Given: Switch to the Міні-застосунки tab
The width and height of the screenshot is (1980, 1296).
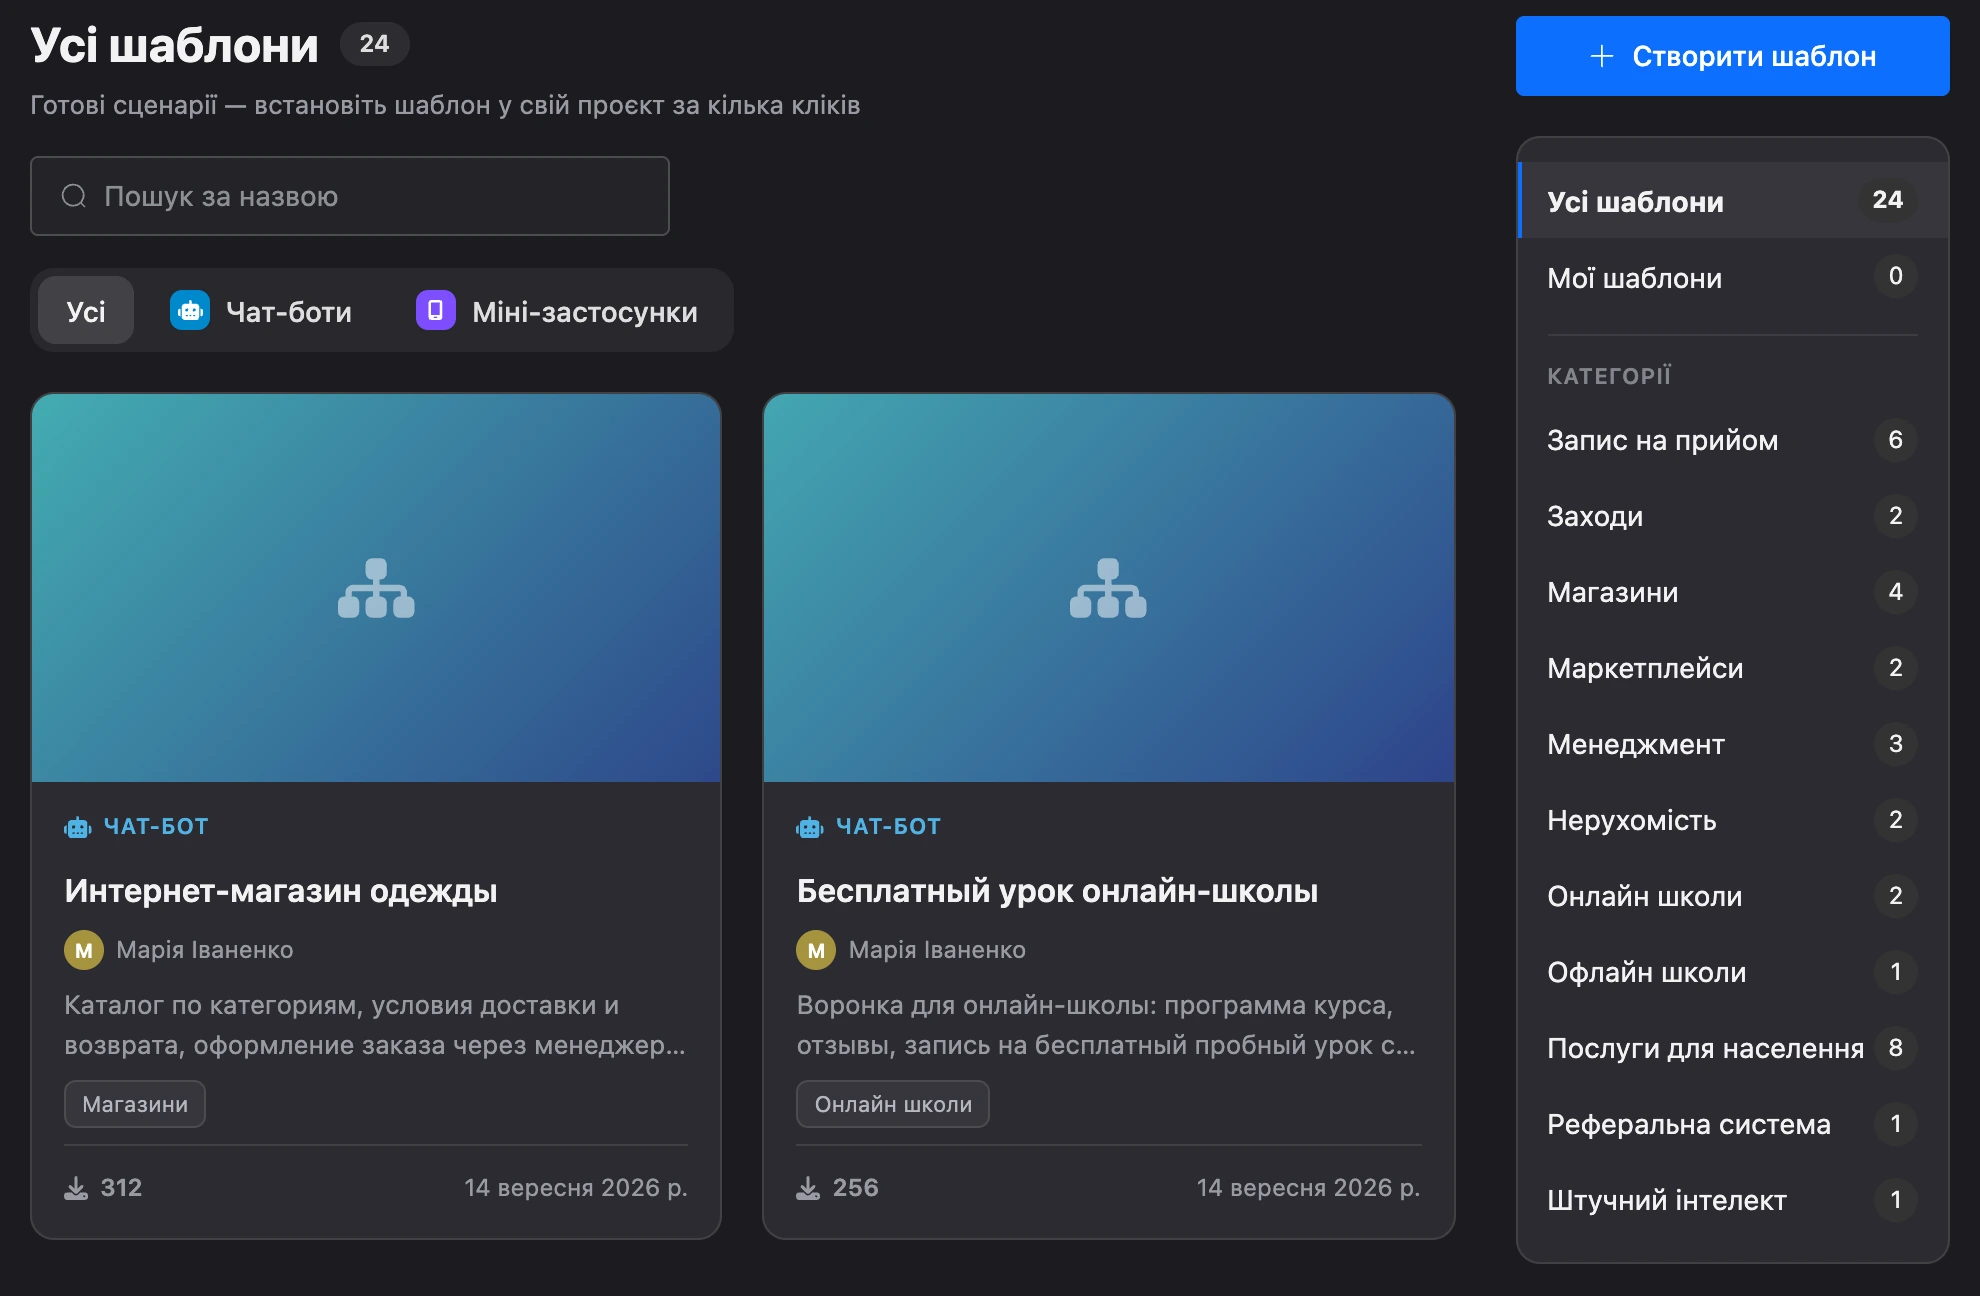Looking at the screenshot, I should point(557,311).
